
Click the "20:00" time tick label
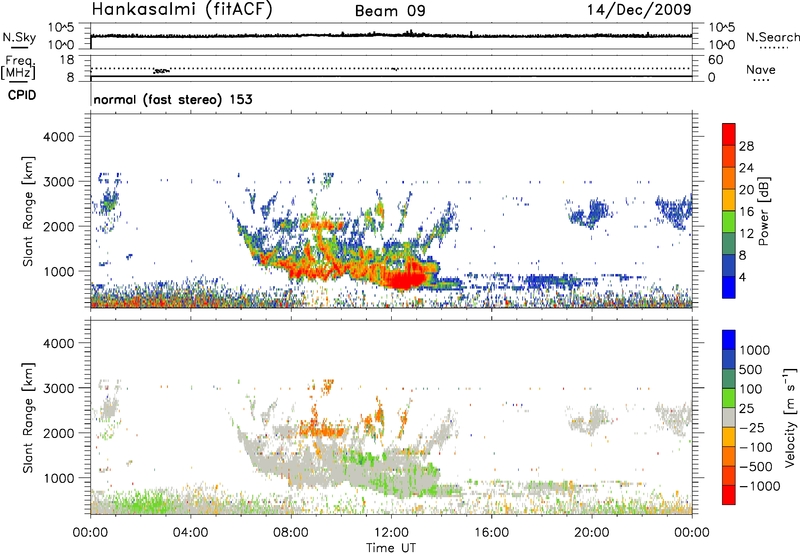591,533
